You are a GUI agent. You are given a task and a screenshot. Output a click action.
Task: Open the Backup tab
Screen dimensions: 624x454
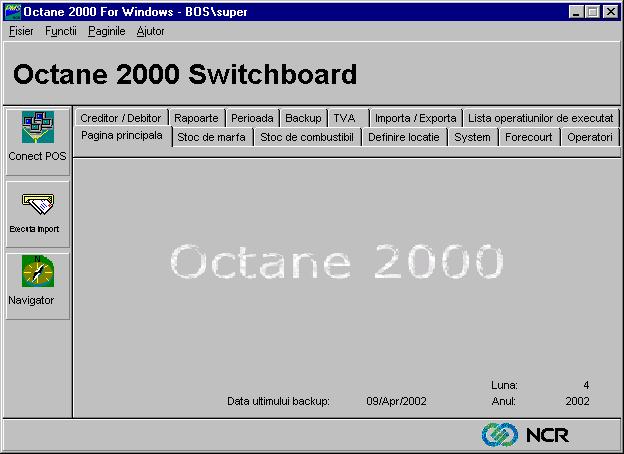[303, 118]
